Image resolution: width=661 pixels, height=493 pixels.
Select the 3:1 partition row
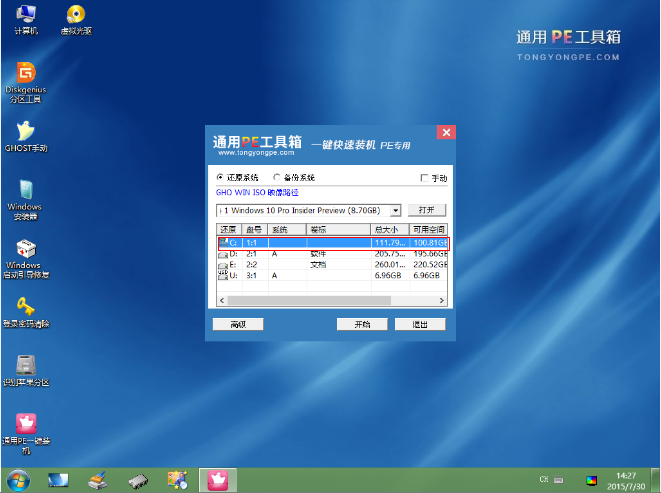pos(332,276)
